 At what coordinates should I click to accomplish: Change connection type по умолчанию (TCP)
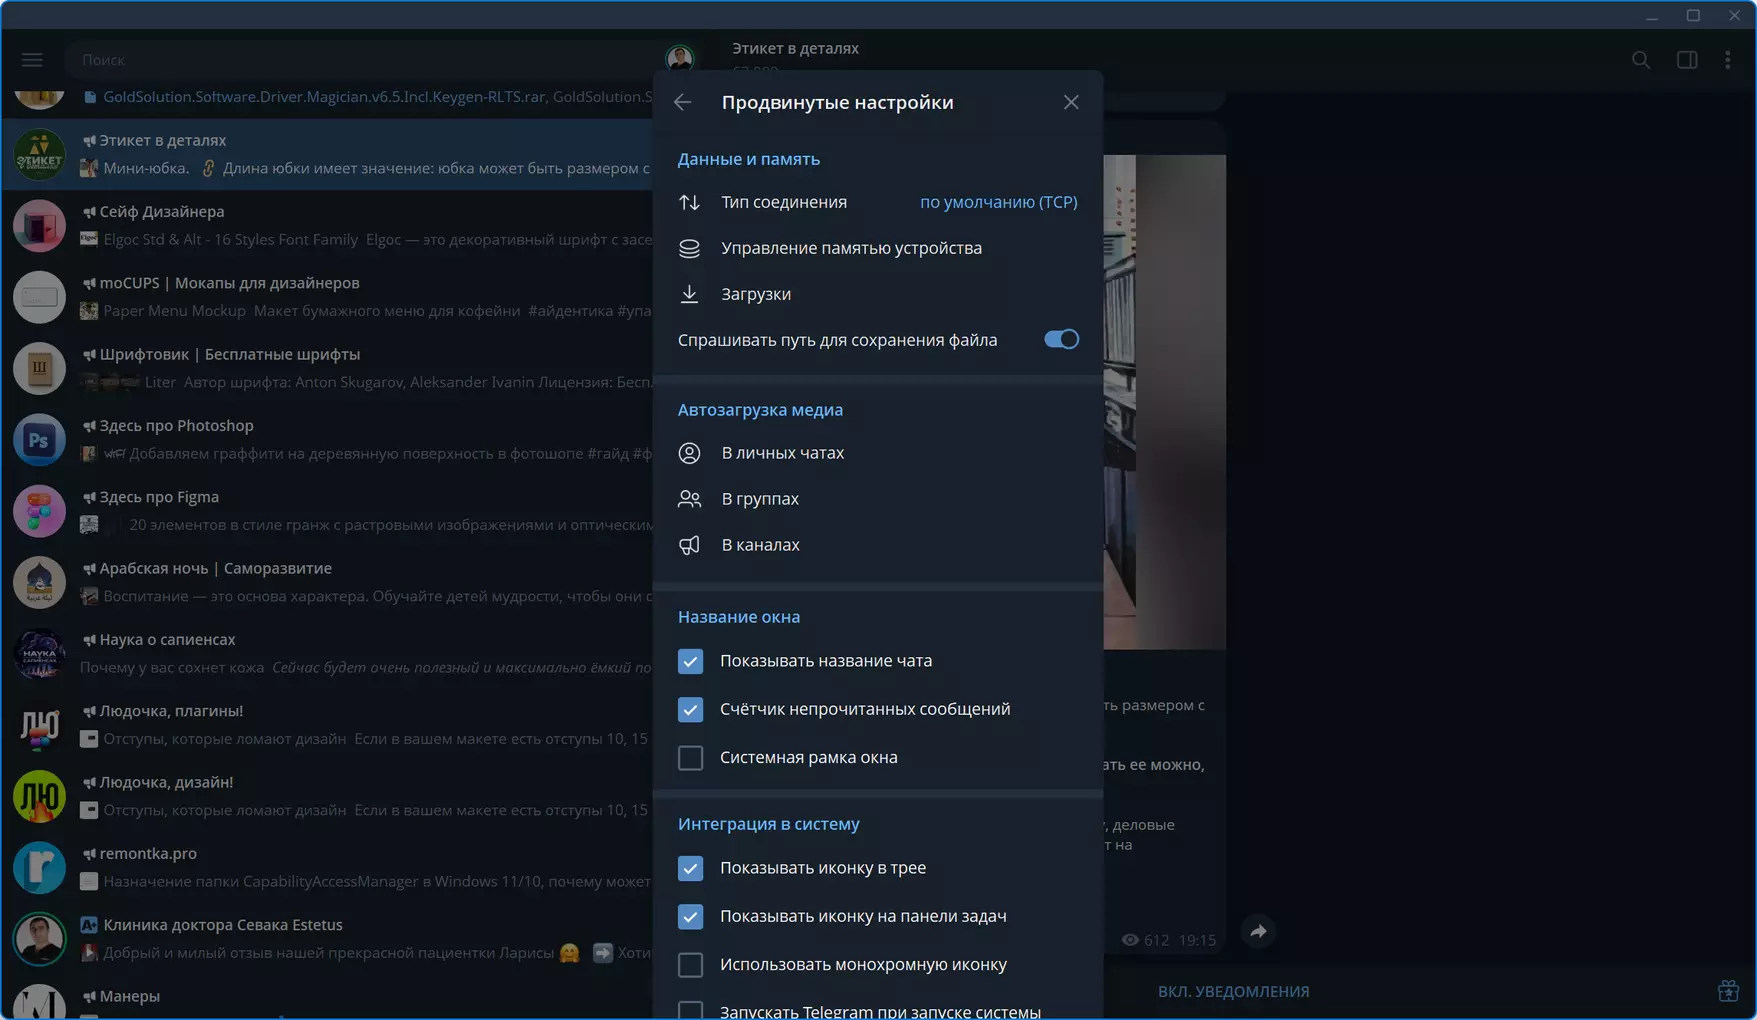coord(998,202)
